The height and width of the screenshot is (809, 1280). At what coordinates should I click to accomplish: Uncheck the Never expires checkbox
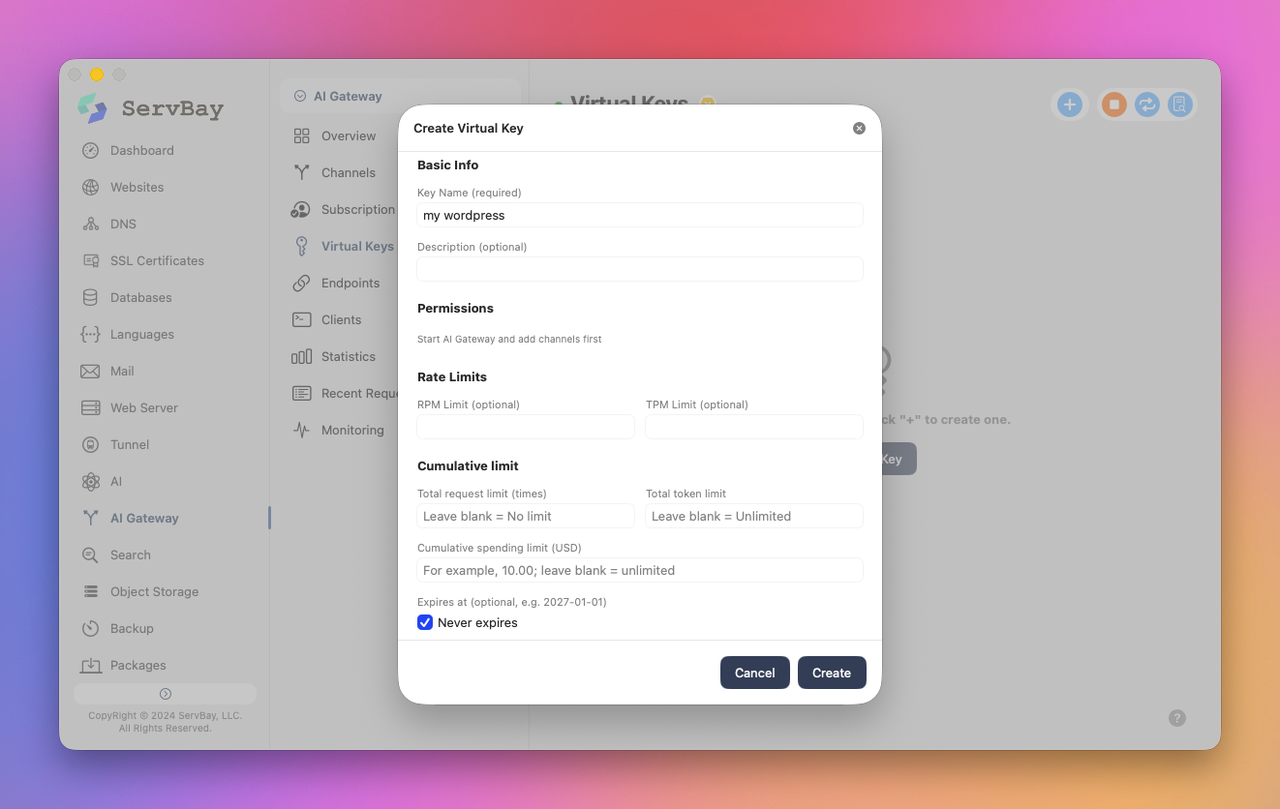click(x=425, y=622)
